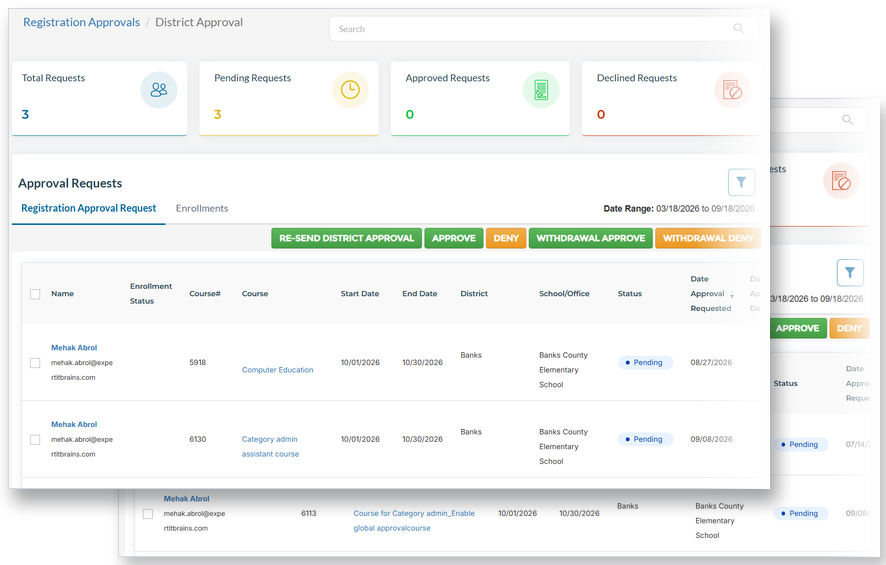The height and width of the screenshot is (565, 886).
Task: Click the search magnifier in back window
Action: tap(848, 120)
